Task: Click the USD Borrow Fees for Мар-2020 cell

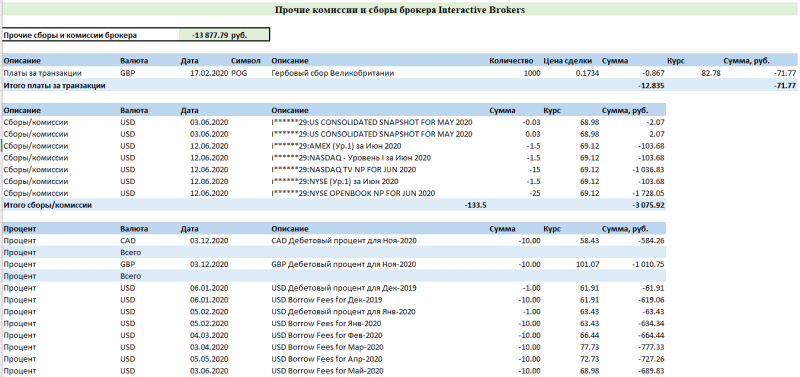Action: coord(327,347)
